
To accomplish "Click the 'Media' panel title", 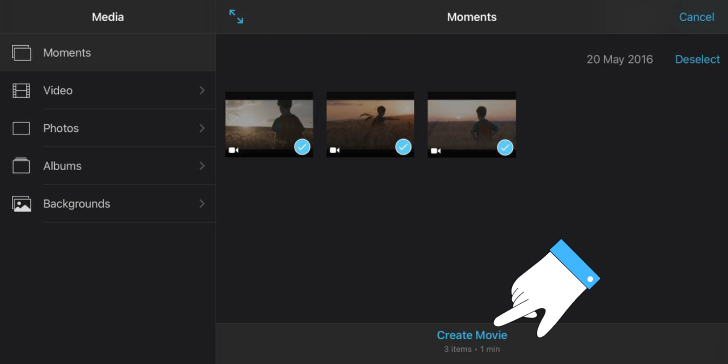I will 108,17.
